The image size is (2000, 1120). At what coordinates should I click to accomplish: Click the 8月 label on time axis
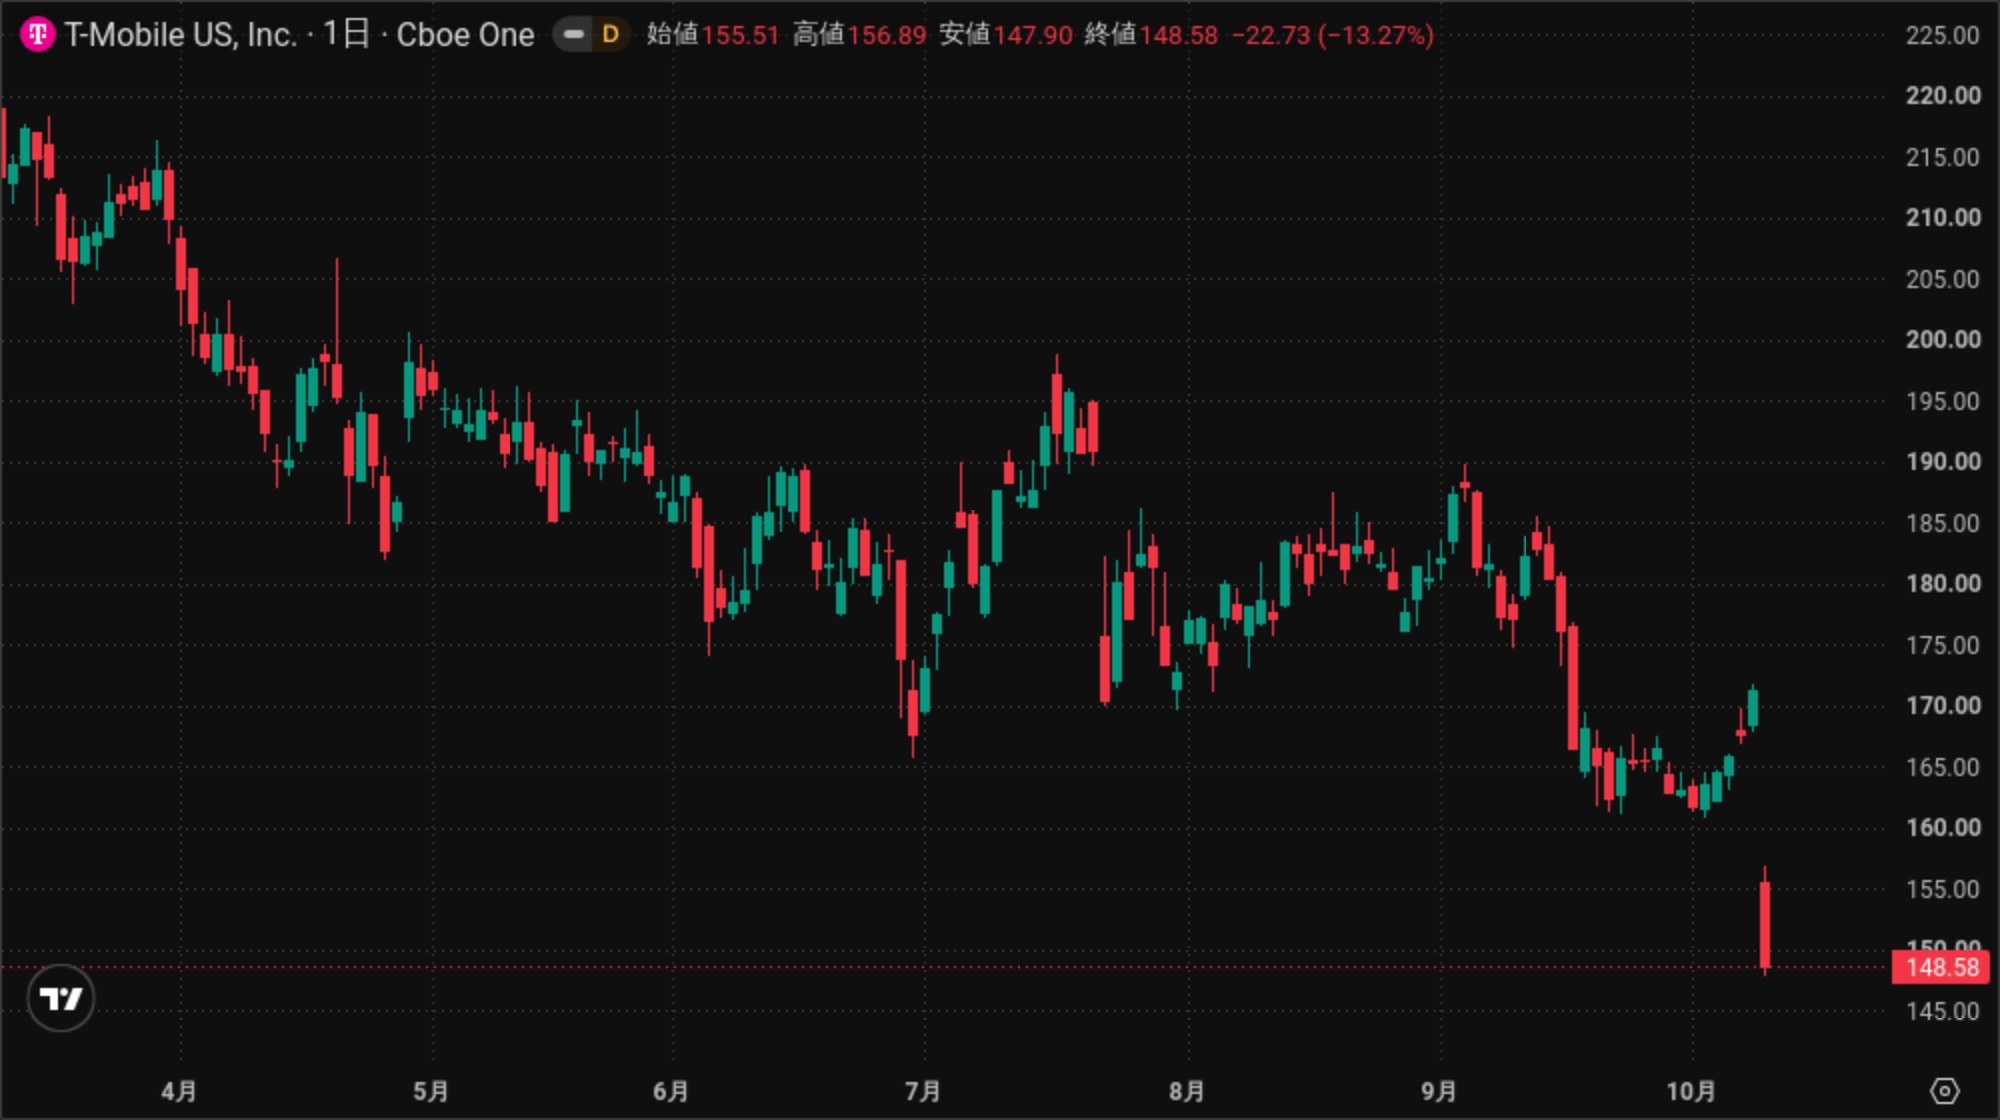[1187, 1091]
